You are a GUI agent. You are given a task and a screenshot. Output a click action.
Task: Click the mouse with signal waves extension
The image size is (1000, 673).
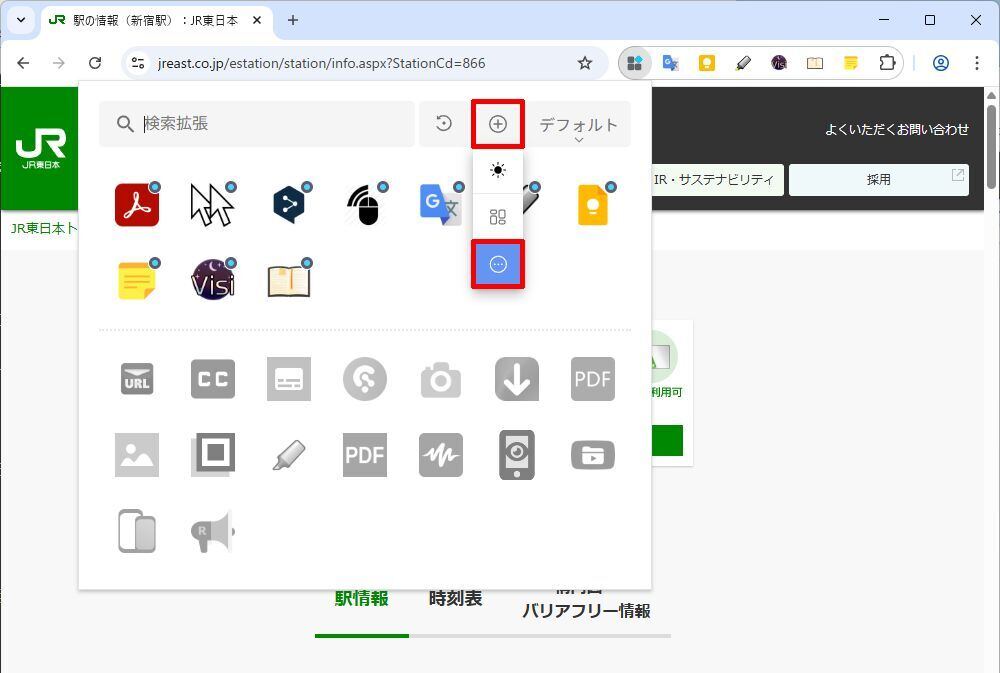point(365,204)
